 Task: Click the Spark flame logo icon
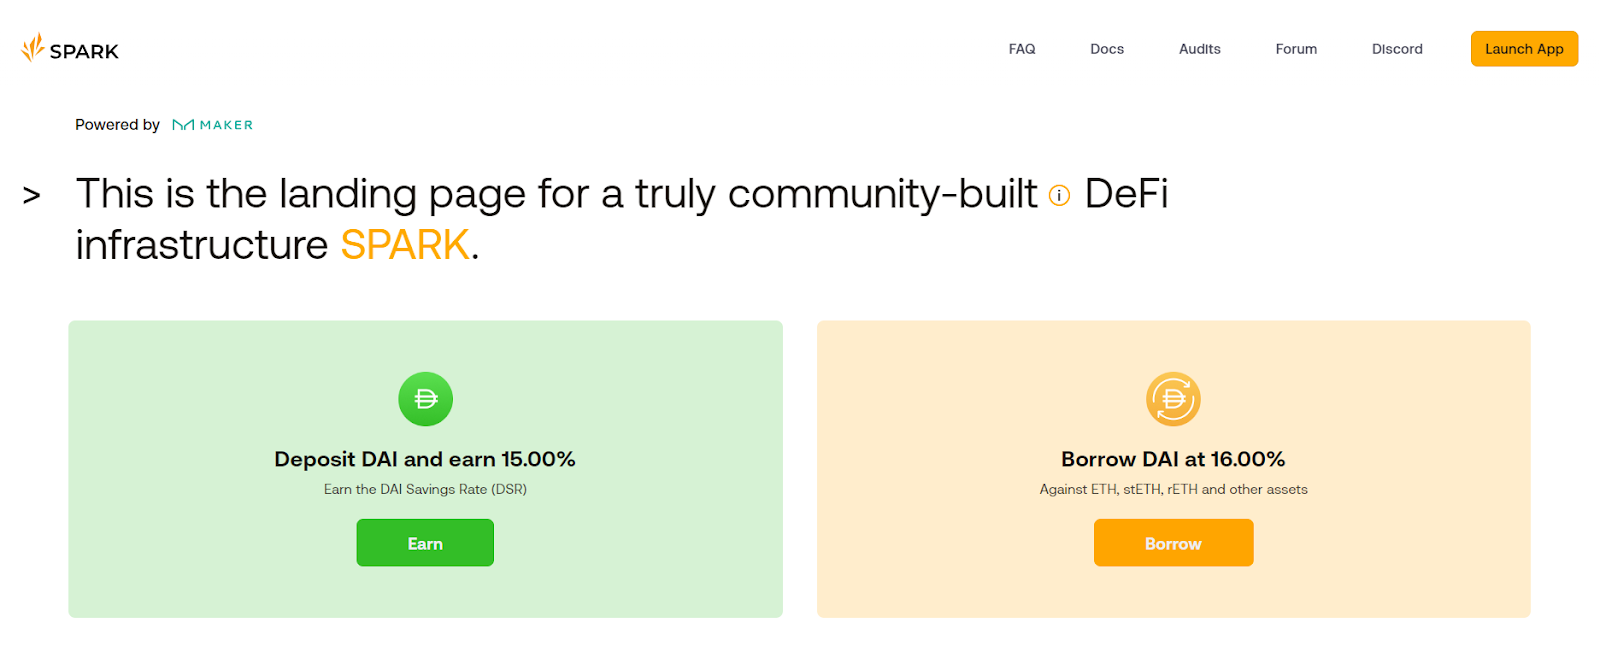[x=33, y=47]
